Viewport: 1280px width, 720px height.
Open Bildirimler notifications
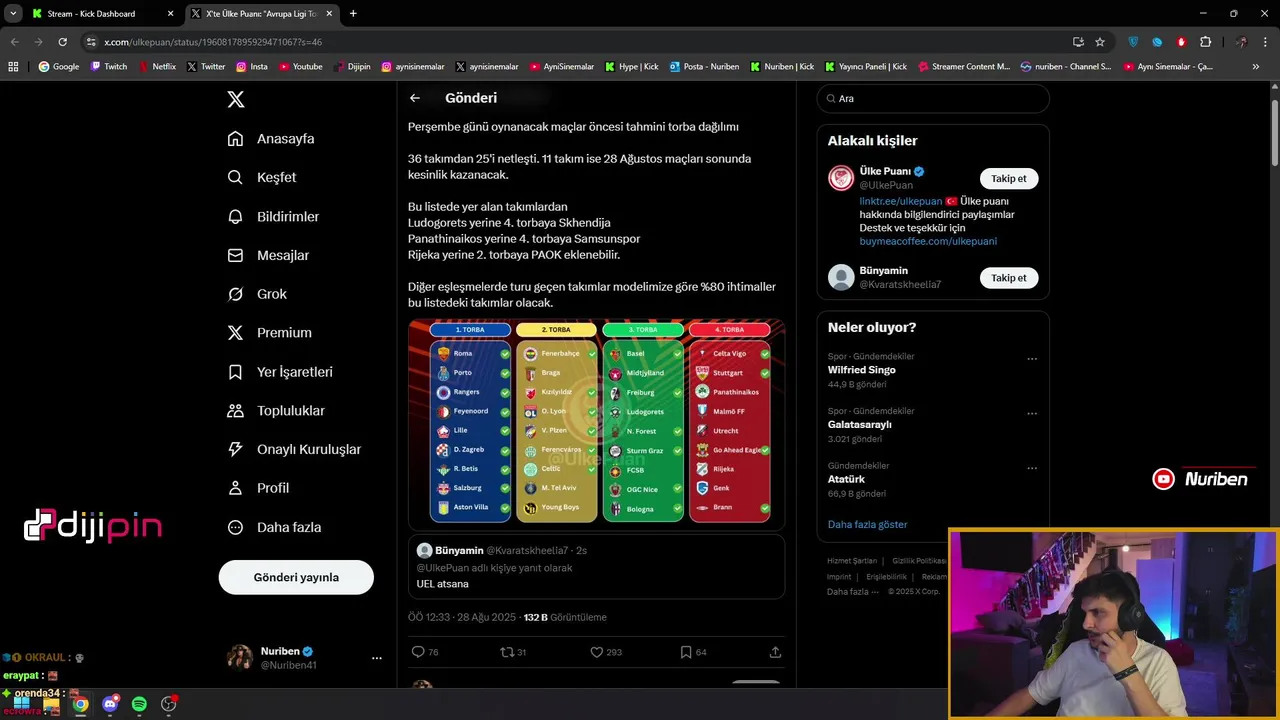pos(273,216)
